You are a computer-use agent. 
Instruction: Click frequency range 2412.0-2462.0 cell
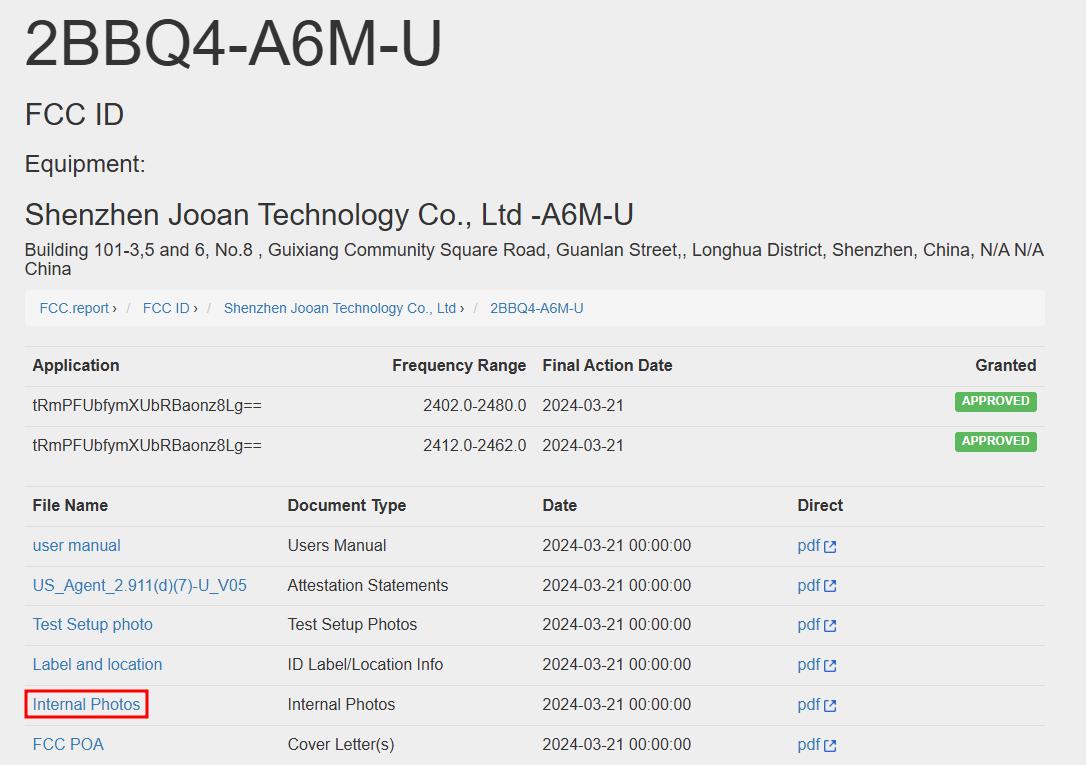(474, 446)
